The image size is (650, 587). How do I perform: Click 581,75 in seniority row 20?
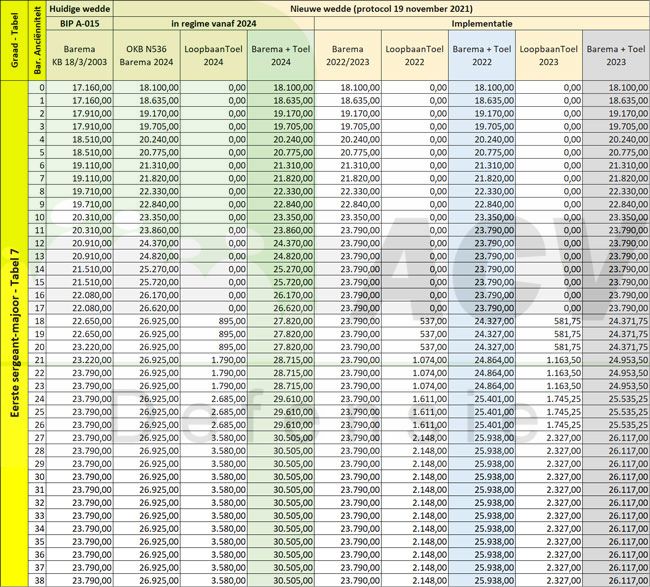(549, 347)
